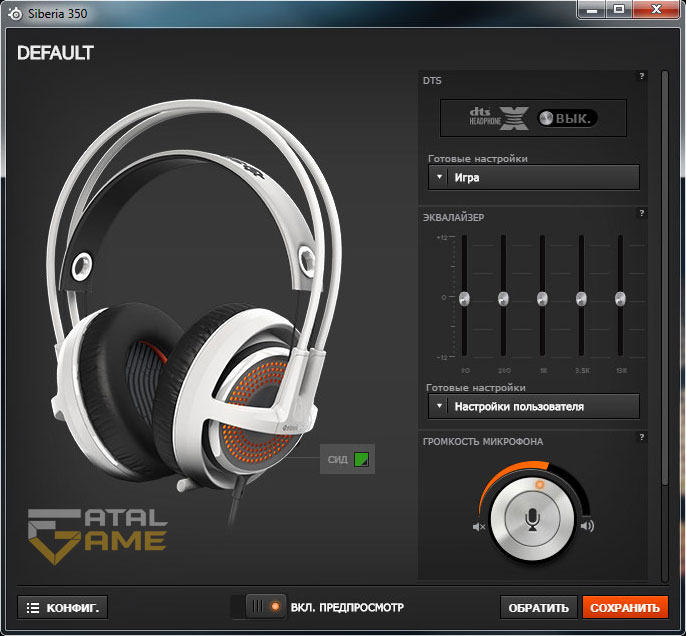Minimize the Siberia 350 window
The image size is (686, 636).
(x=592, y=10)
